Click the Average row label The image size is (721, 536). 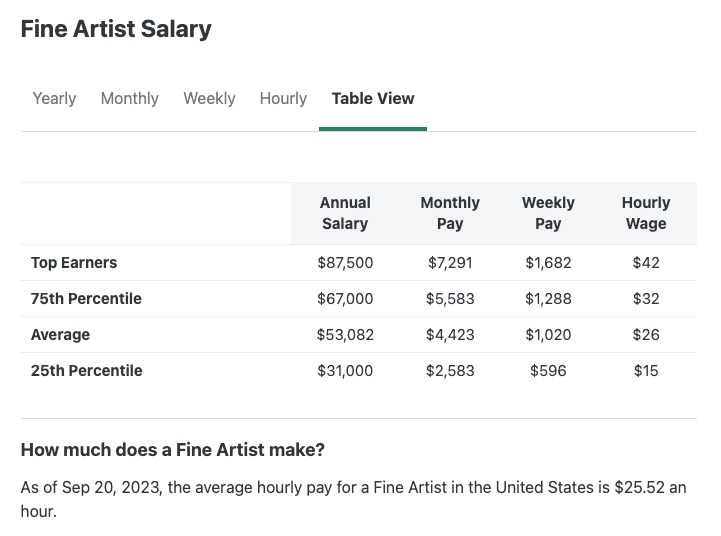[60, 335]
